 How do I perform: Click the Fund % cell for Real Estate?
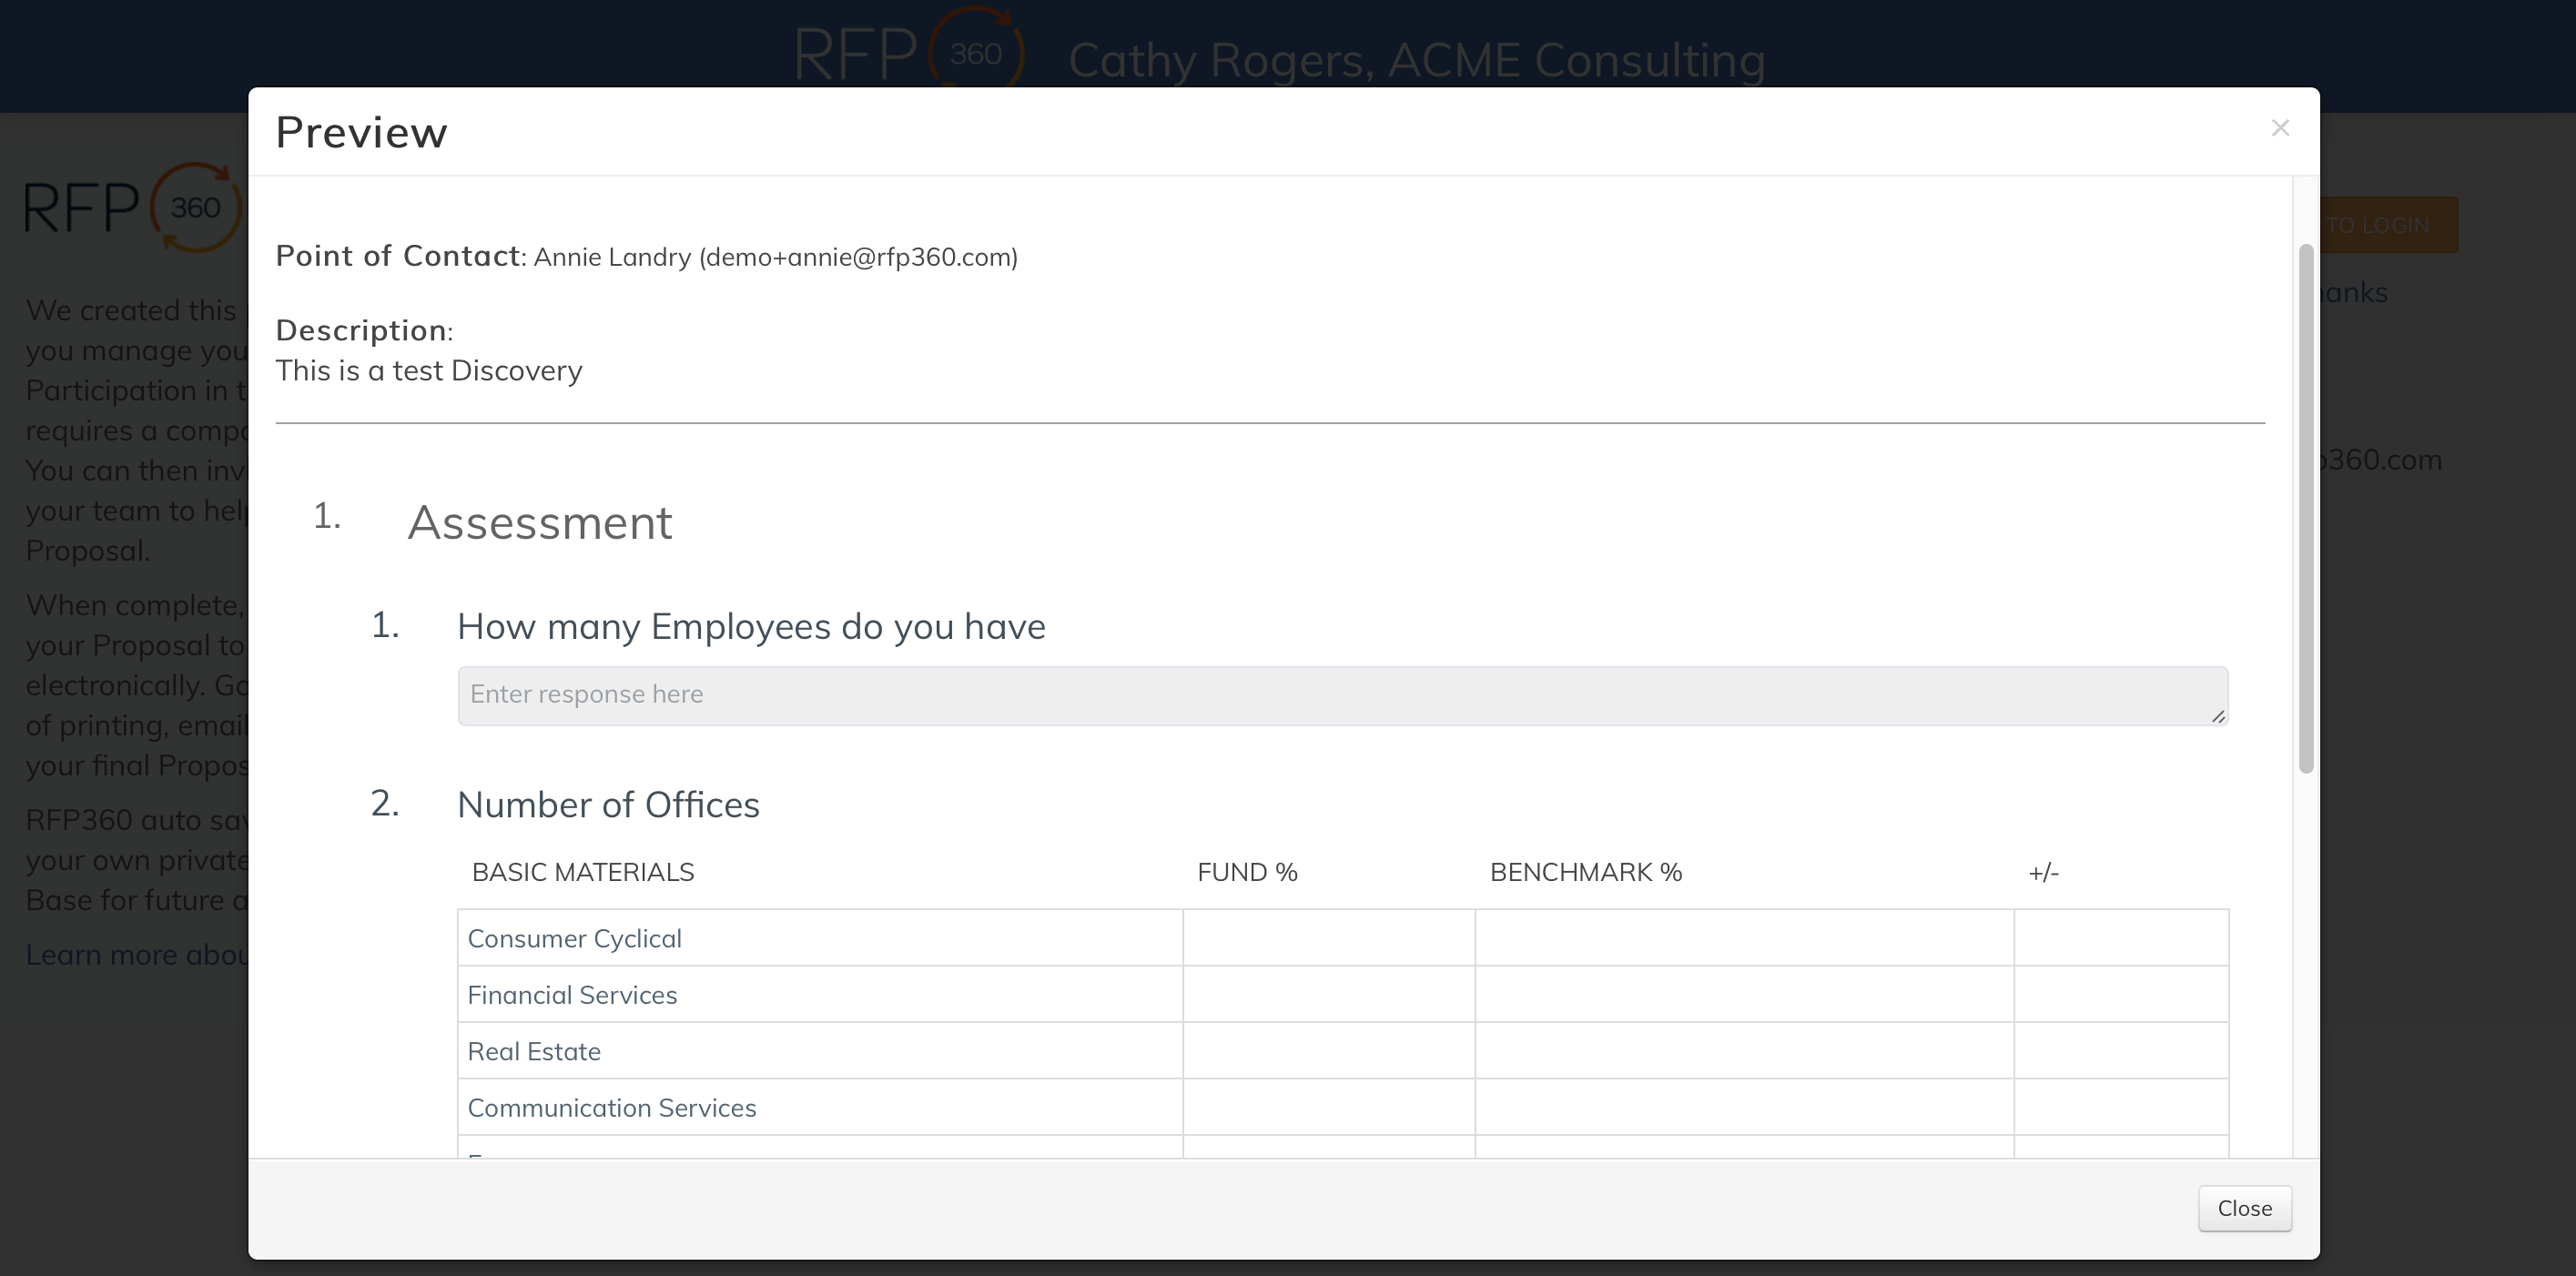click(x=1328, y=1051)
